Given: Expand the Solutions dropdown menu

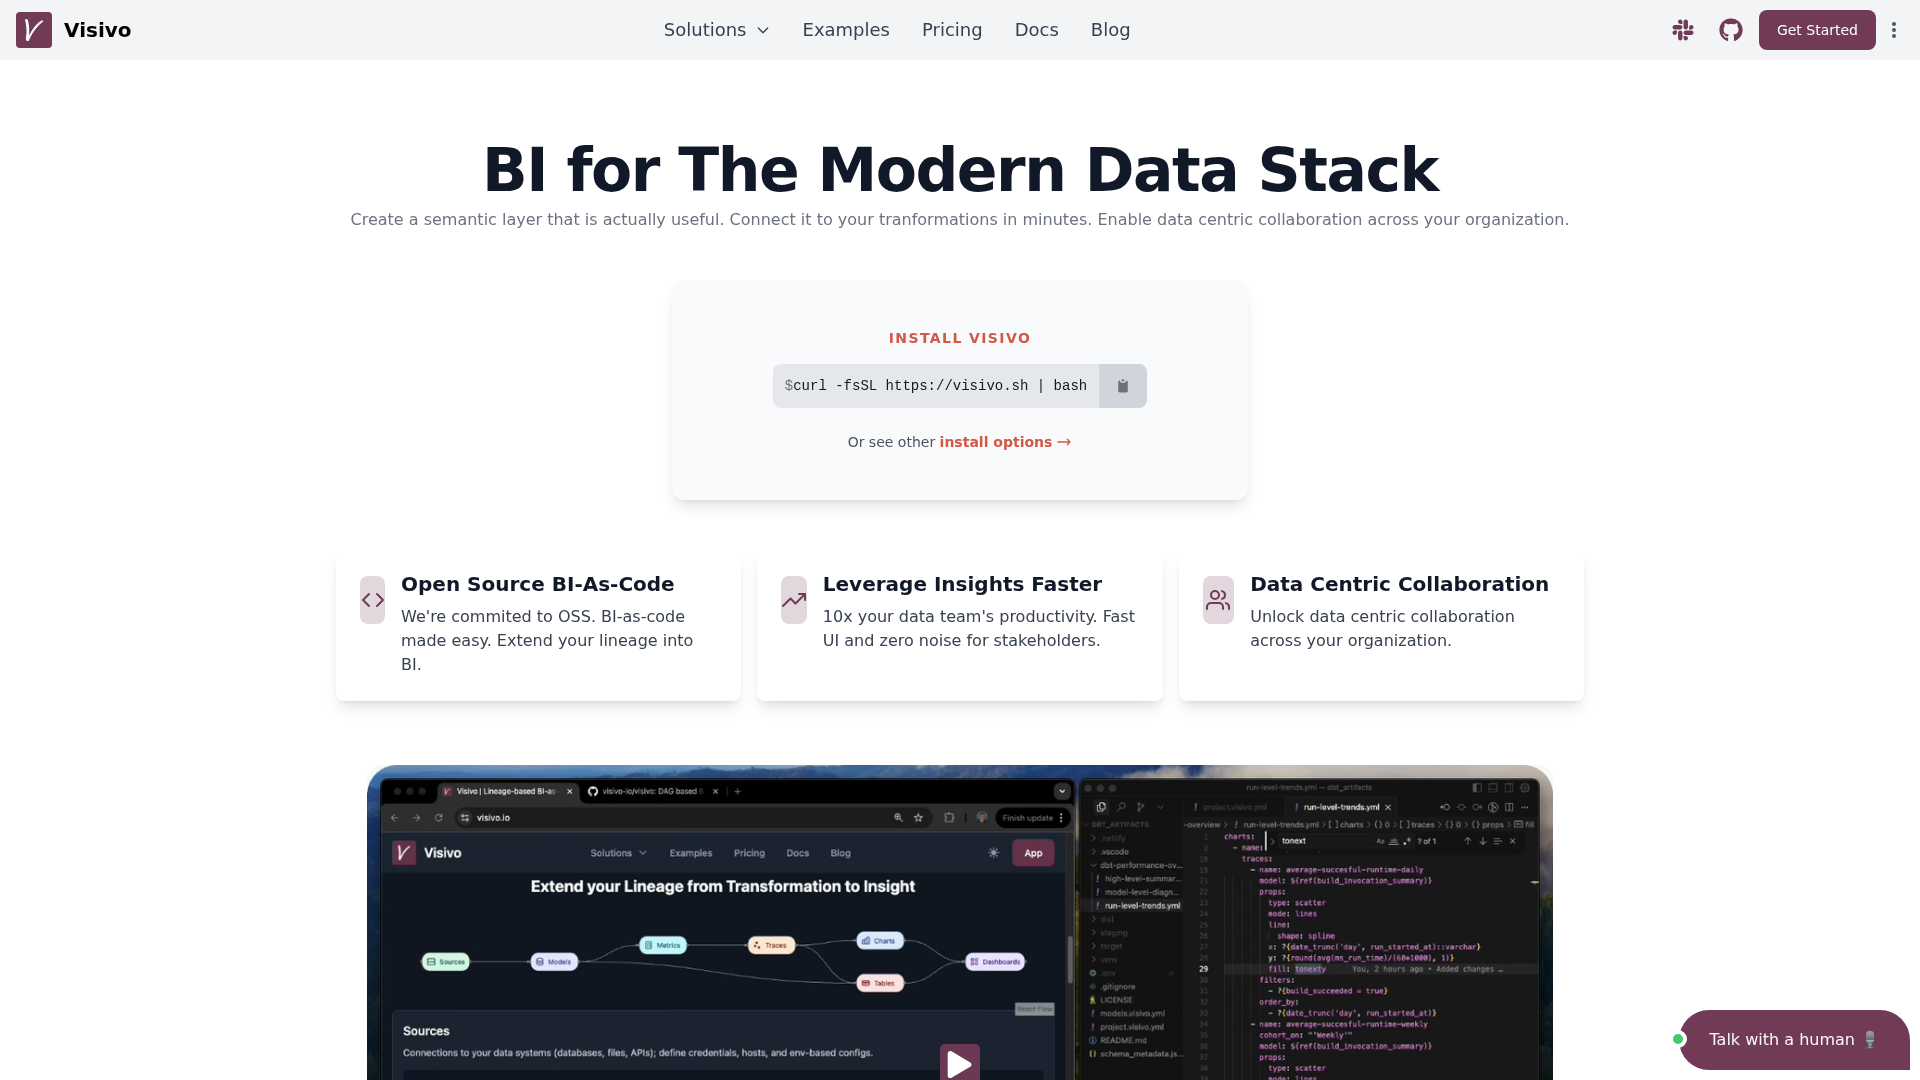Looking at the screenshot, I should click(x=716, y=30).
